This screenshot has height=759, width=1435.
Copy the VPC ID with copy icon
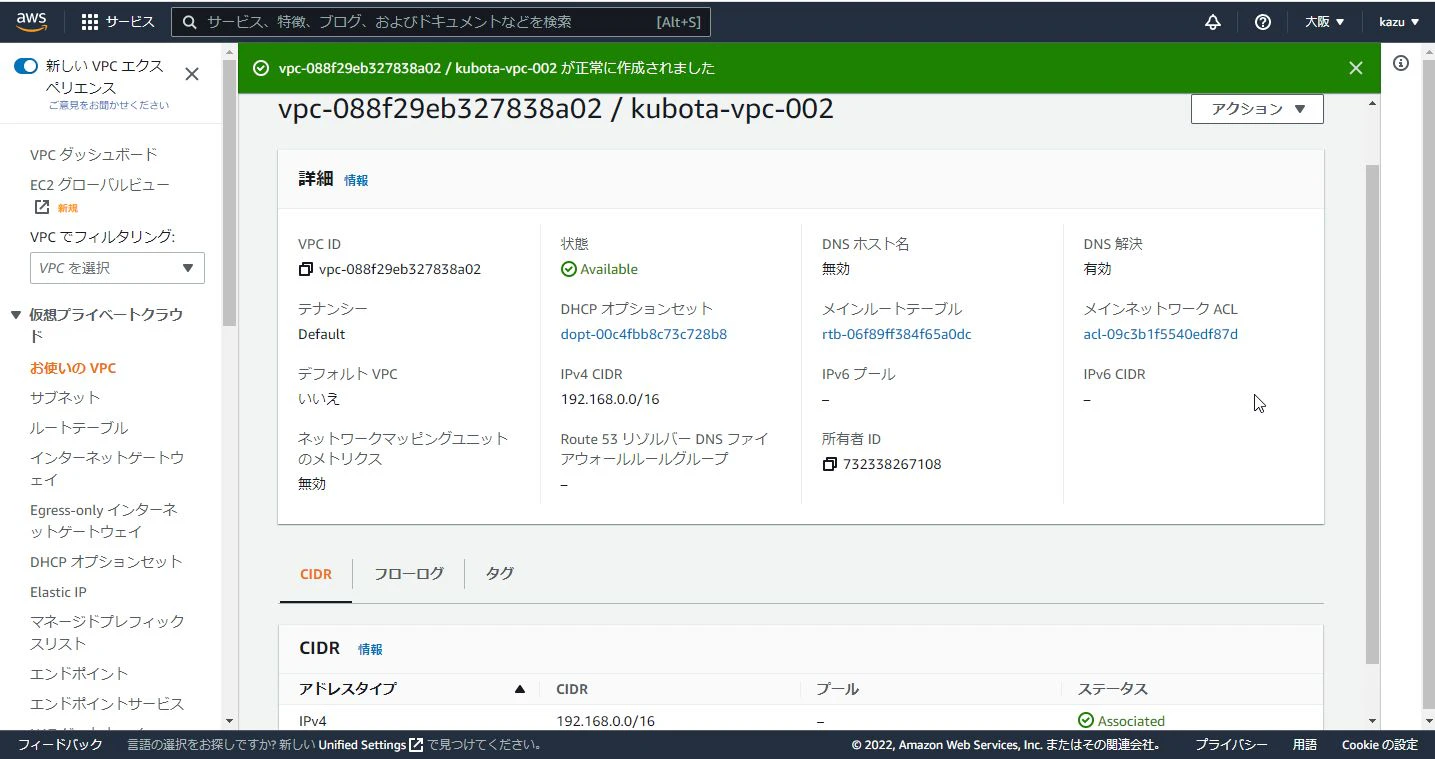tap(306, 269)
